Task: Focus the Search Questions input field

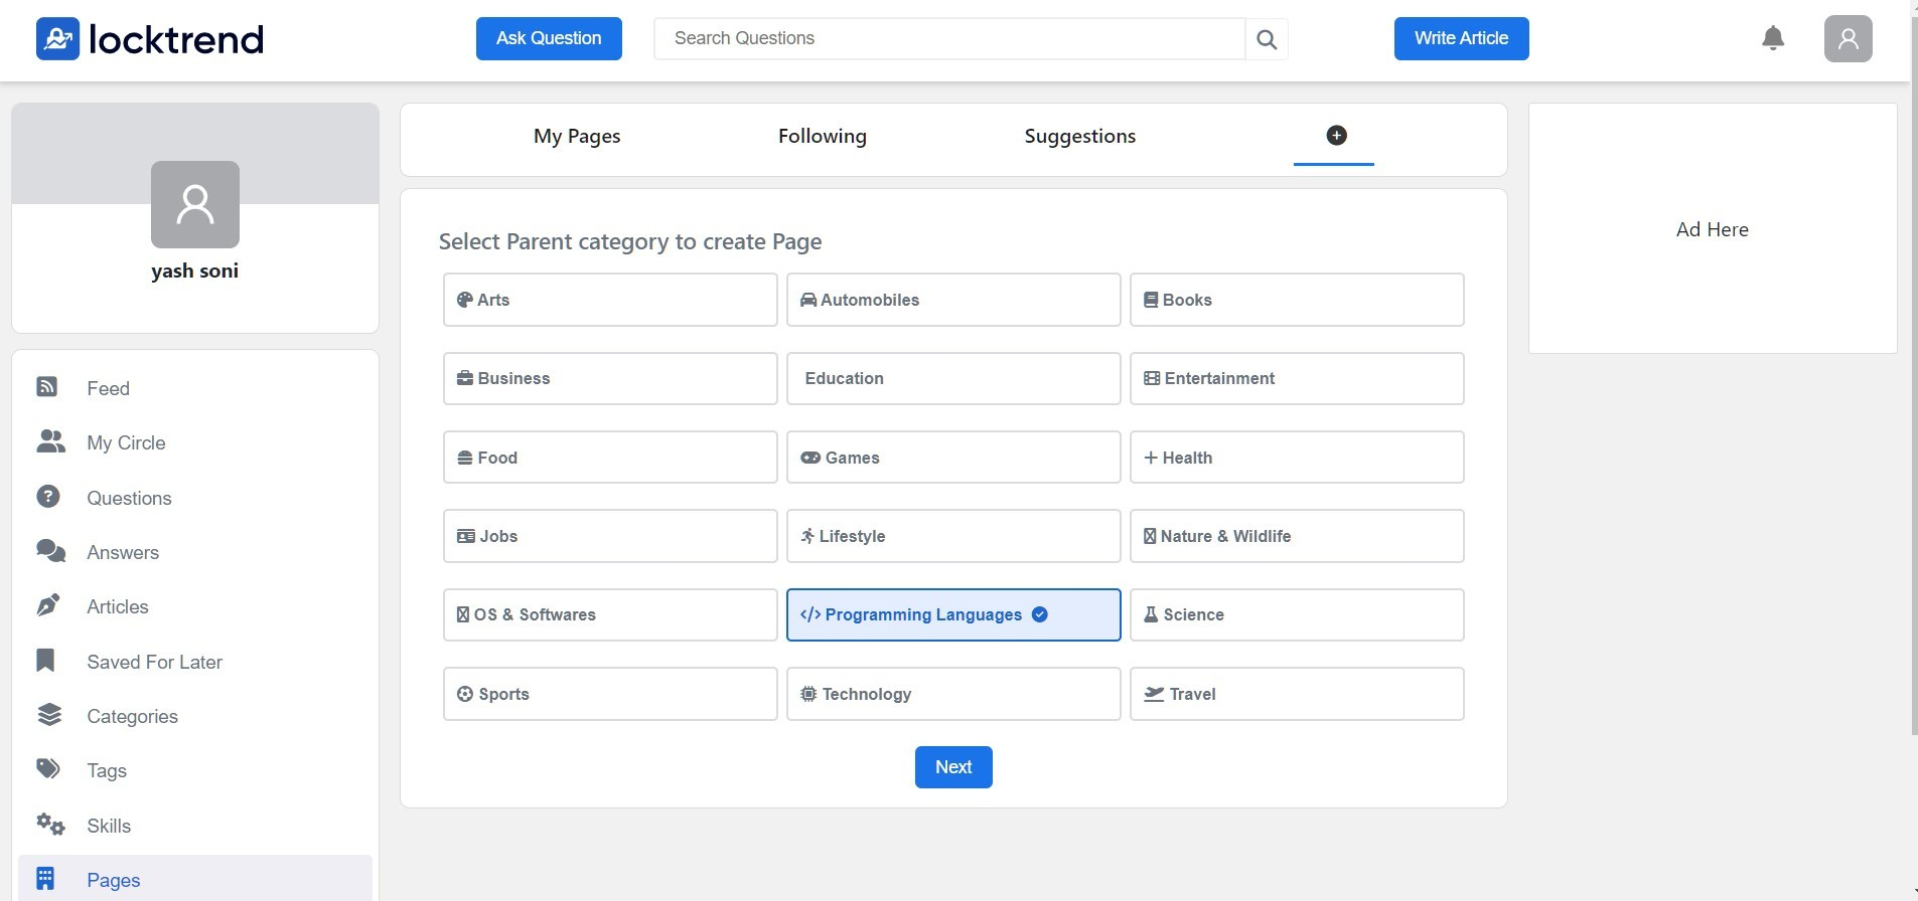Action: (949, 39)
